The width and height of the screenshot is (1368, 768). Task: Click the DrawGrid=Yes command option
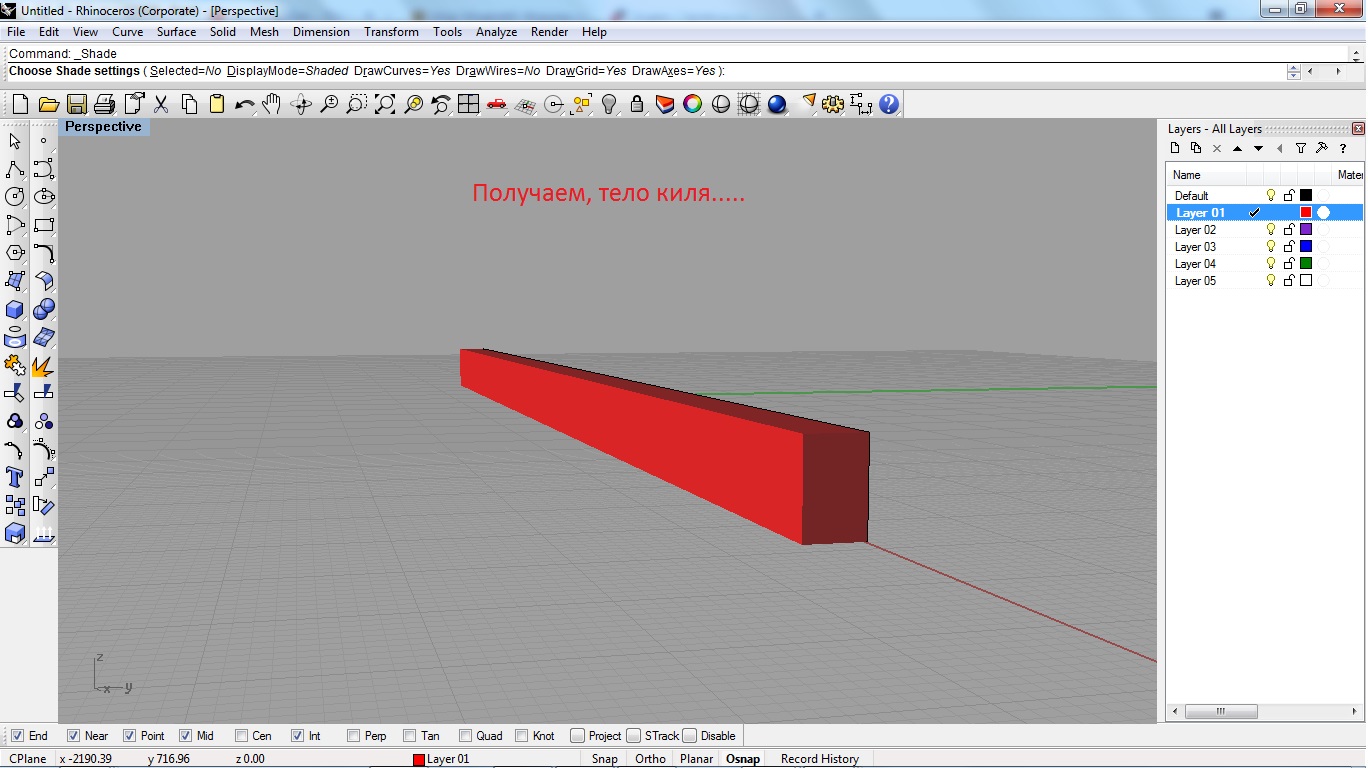[586, 71]
